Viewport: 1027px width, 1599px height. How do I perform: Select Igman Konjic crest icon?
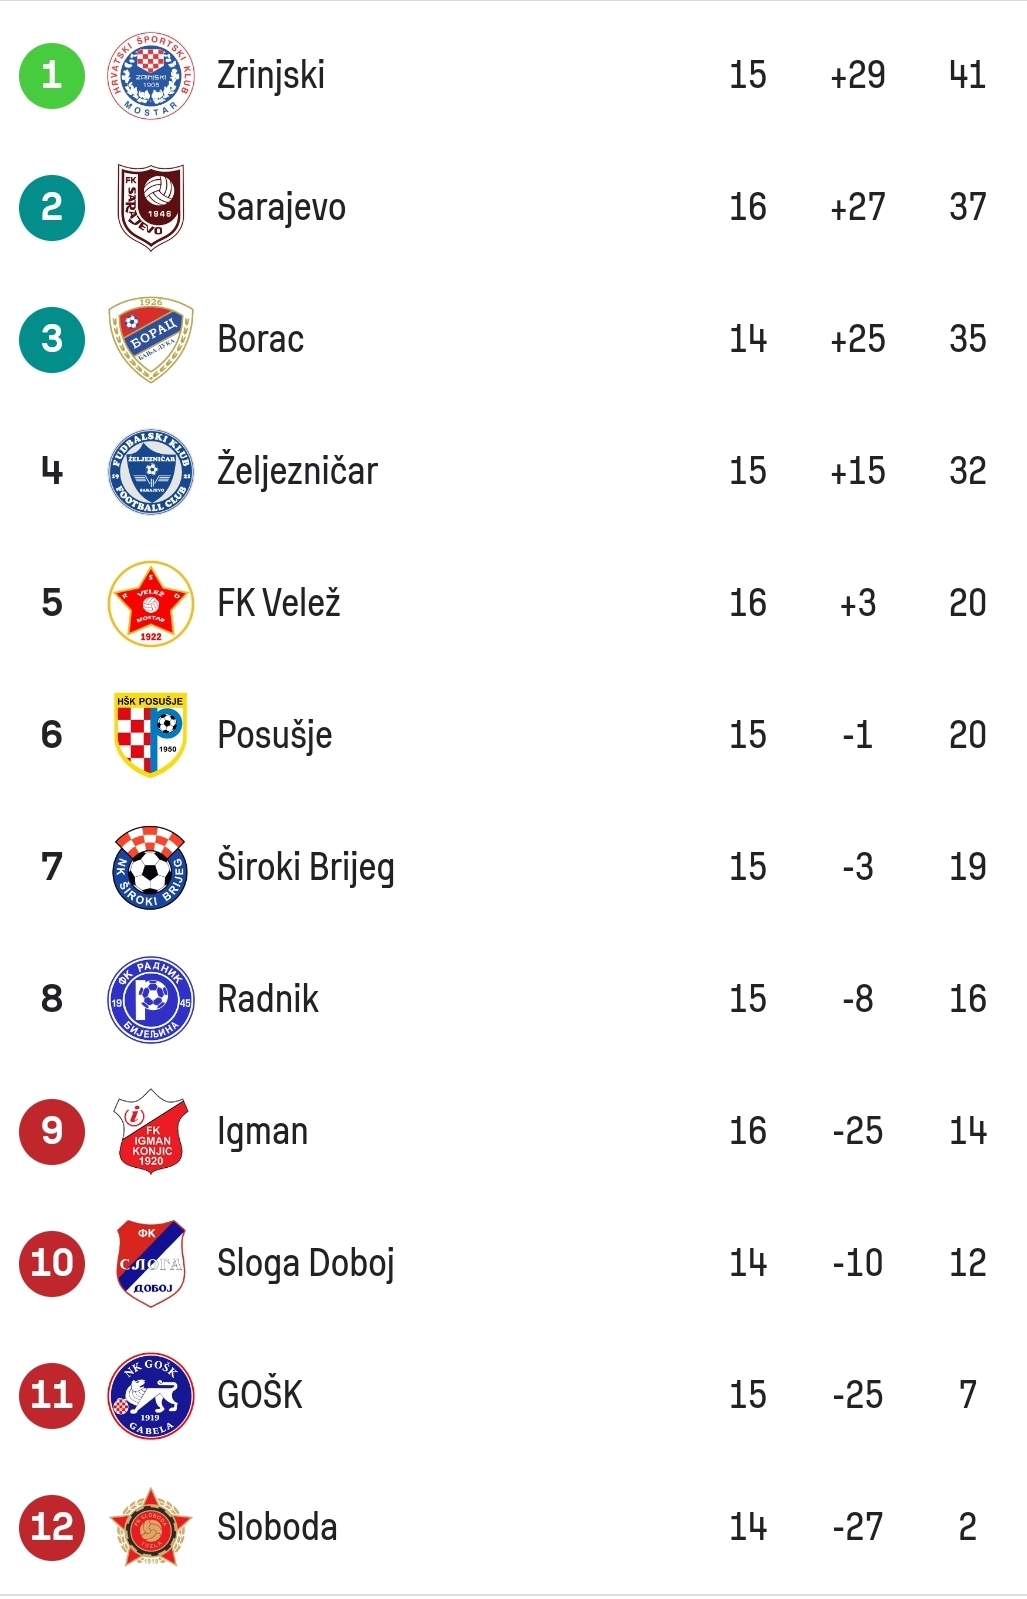150,1131
